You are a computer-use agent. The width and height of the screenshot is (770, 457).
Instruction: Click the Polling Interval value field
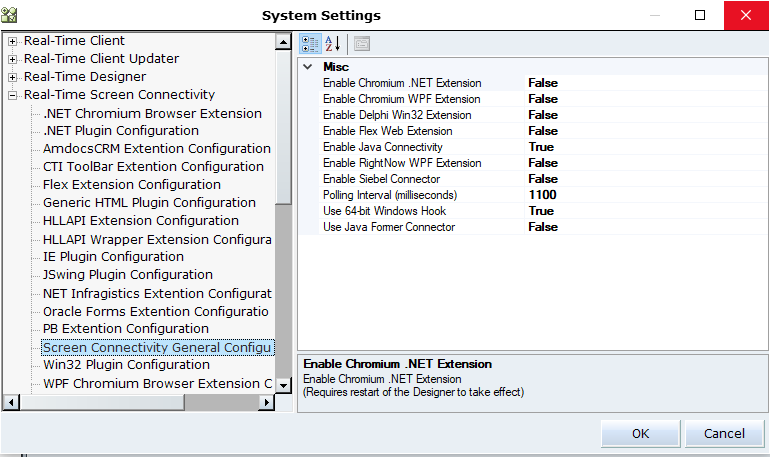543,195
